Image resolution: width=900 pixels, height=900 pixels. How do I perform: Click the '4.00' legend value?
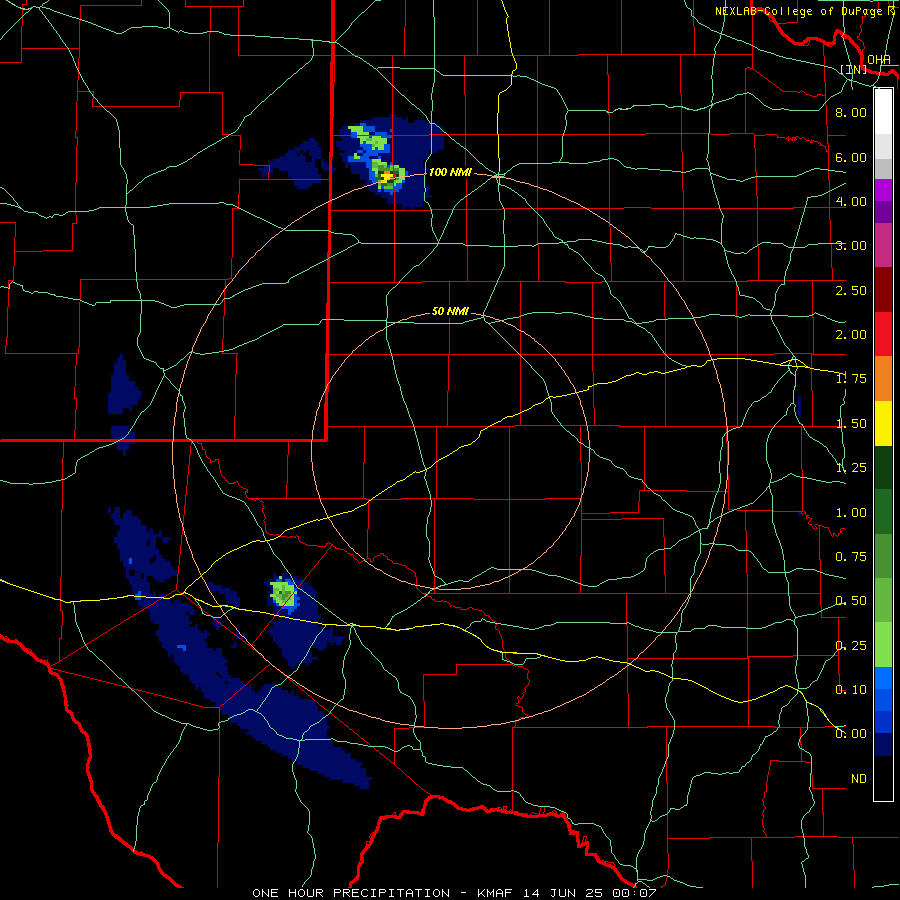(x=851, y=201)
